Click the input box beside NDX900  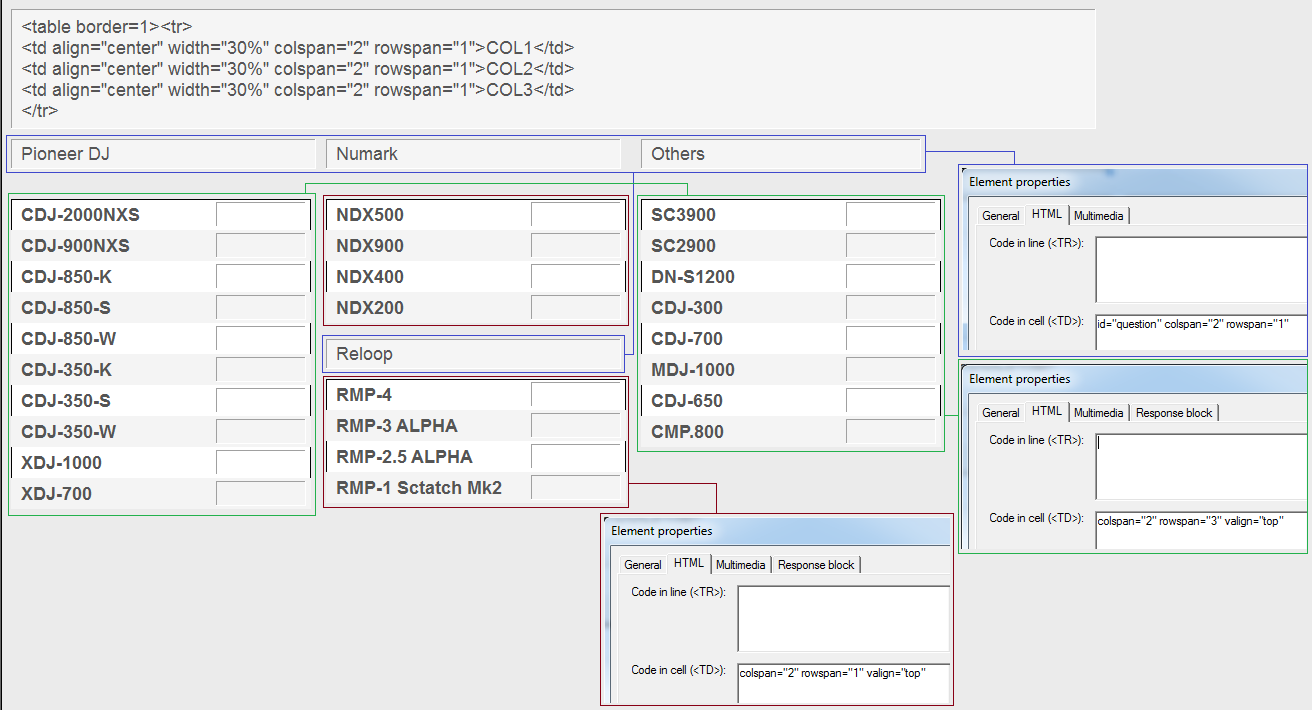[x=577, y=246]
